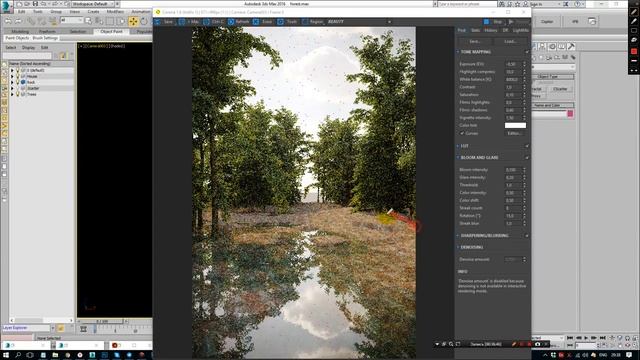
Task: Click the Save... post settings button
Action: pyautogui.click(x=475, y=42)
